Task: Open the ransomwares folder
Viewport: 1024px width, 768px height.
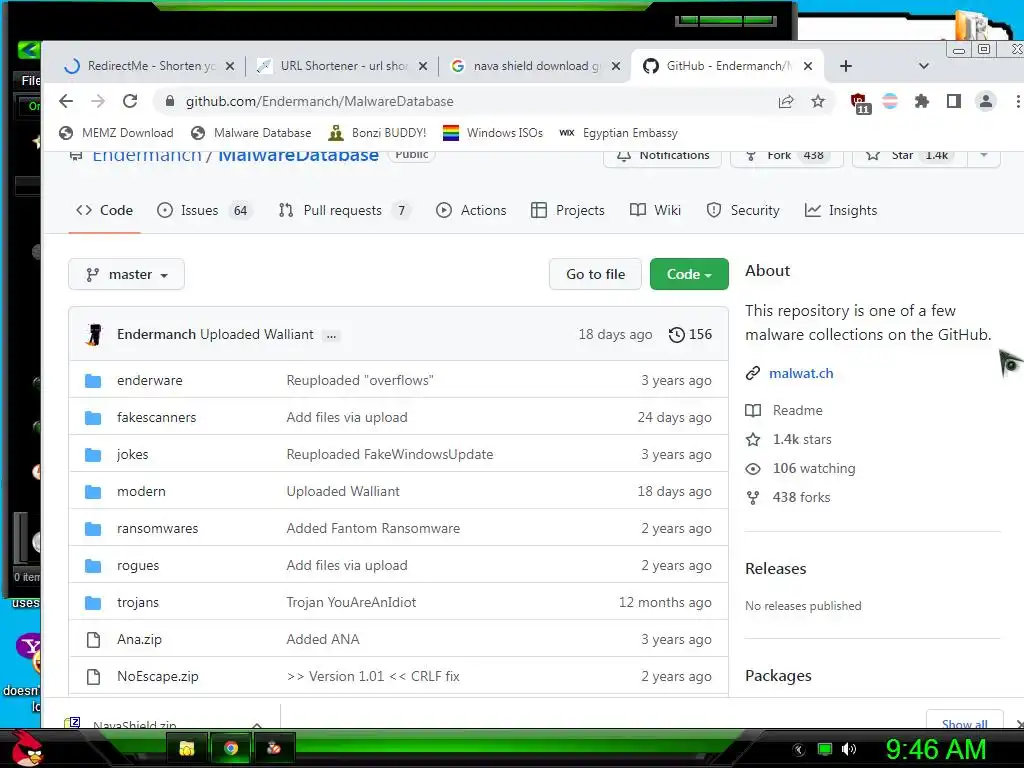Action: tap(157, 528)
